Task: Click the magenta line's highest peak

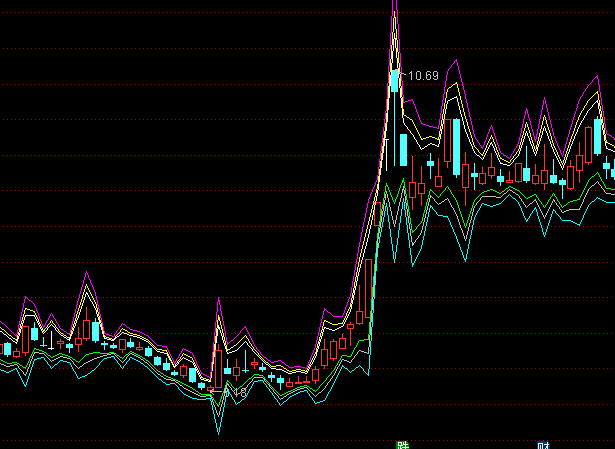Action: 394,4
